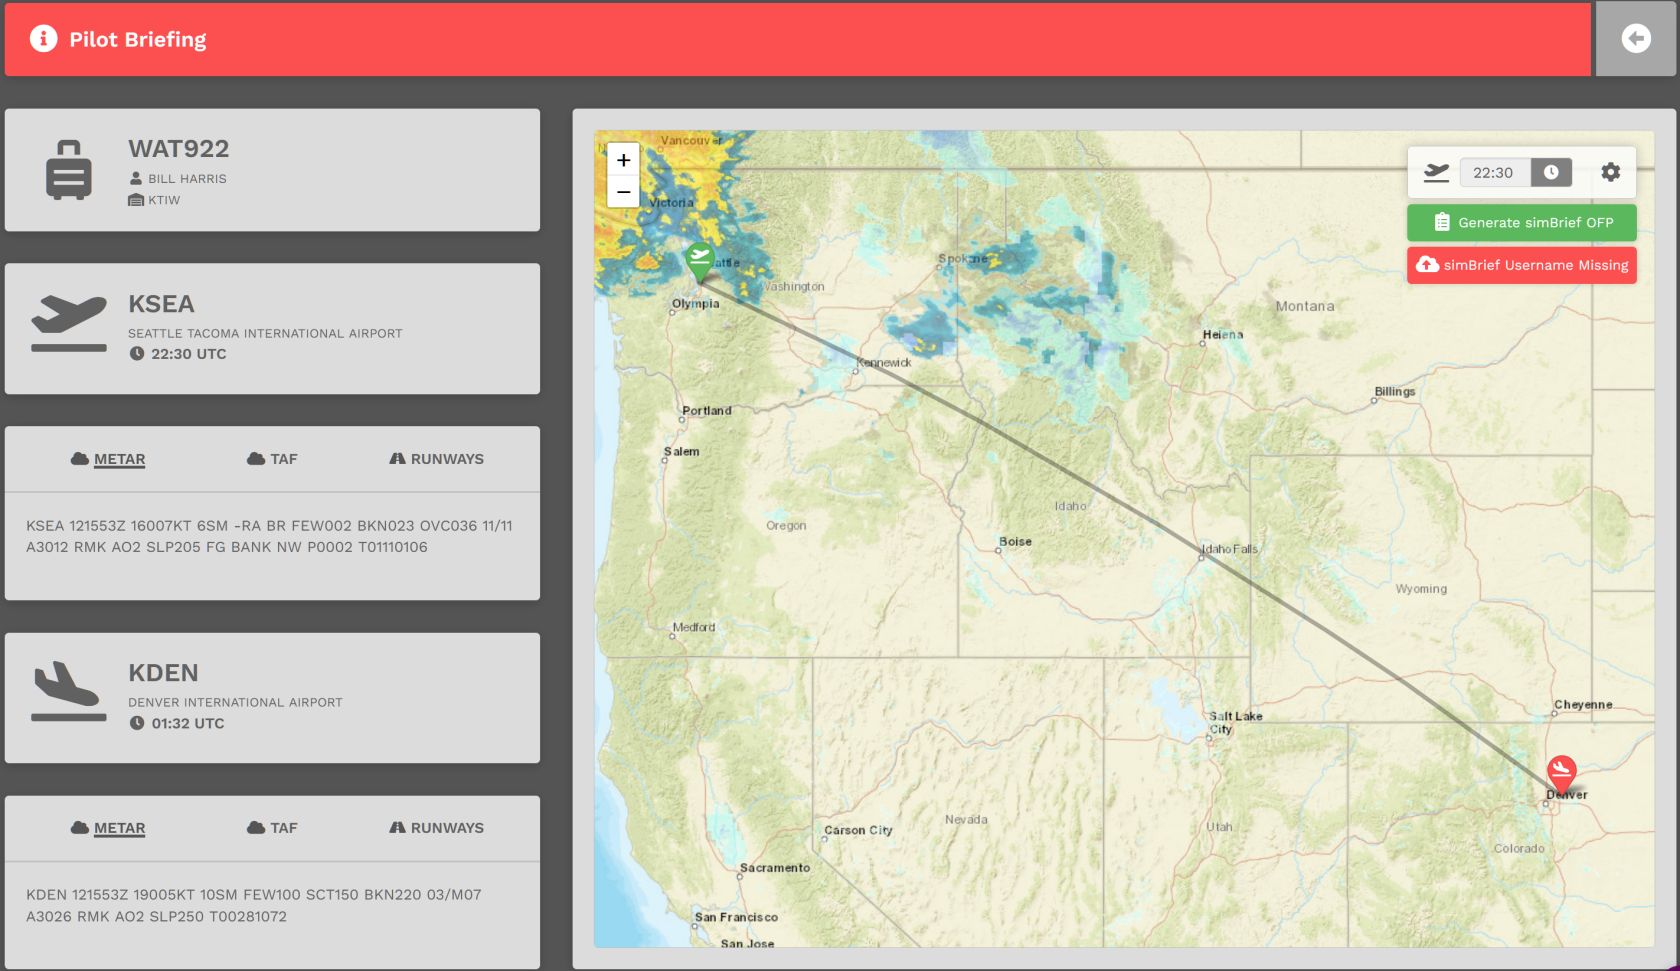The width and height of the screenshot is (1680, 971).
Task: Click Idaho Falls on the map
Action: click(1230, 549)
